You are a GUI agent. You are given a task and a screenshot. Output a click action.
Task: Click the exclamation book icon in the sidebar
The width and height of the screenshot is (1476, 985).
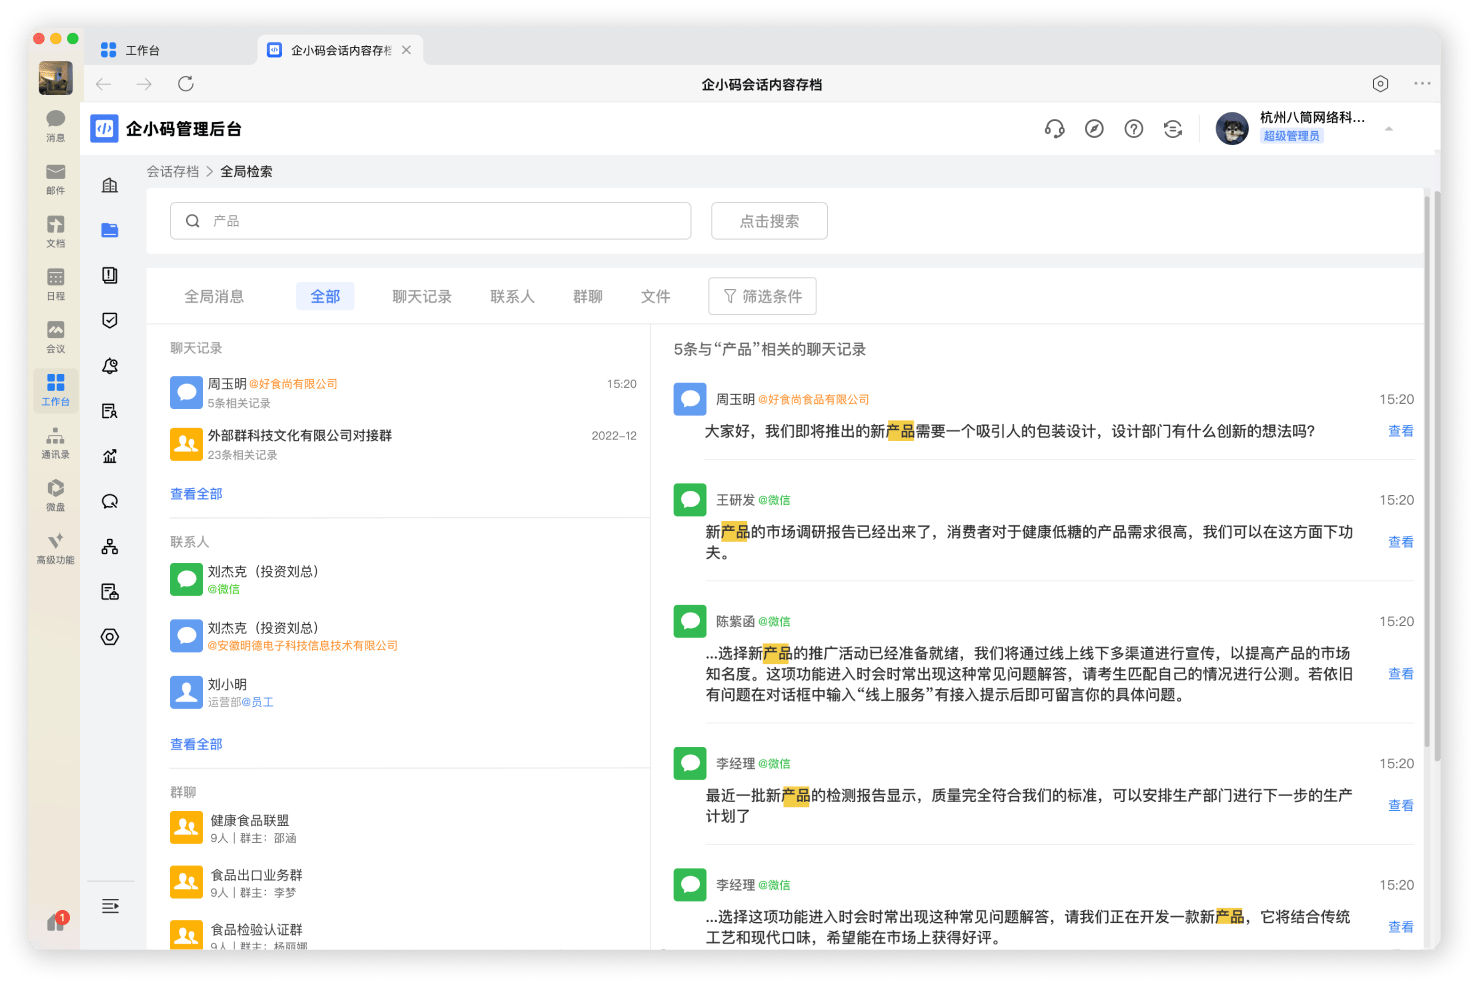[x=110, y=275]
